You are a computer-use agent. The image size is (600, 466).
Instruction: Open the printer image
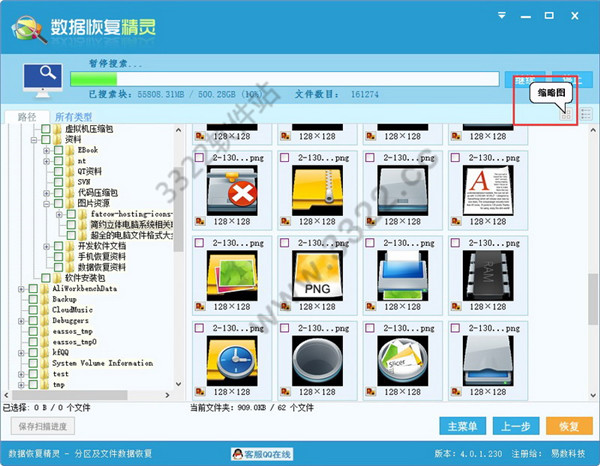point(403,275)
